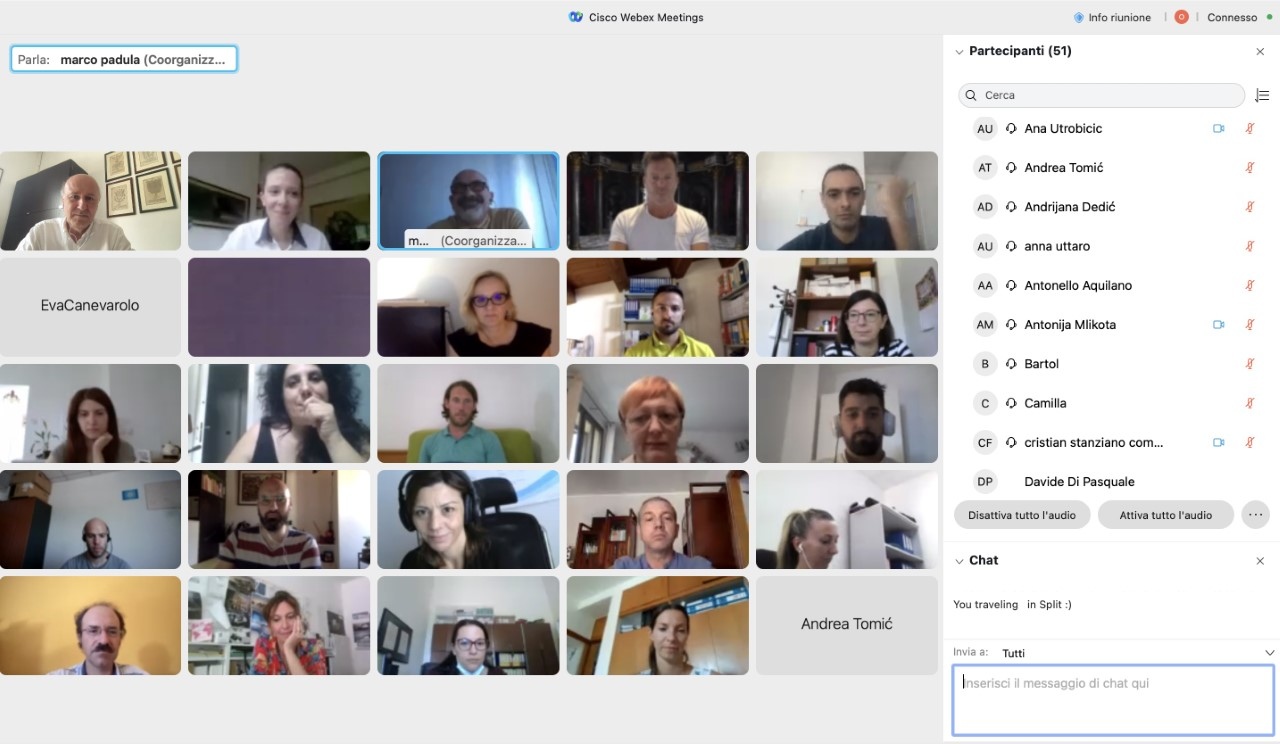This screenshot has width=1280, height=744.
Task: Collapse the Partecipanti panel chevron
Action: pos(959,51)
